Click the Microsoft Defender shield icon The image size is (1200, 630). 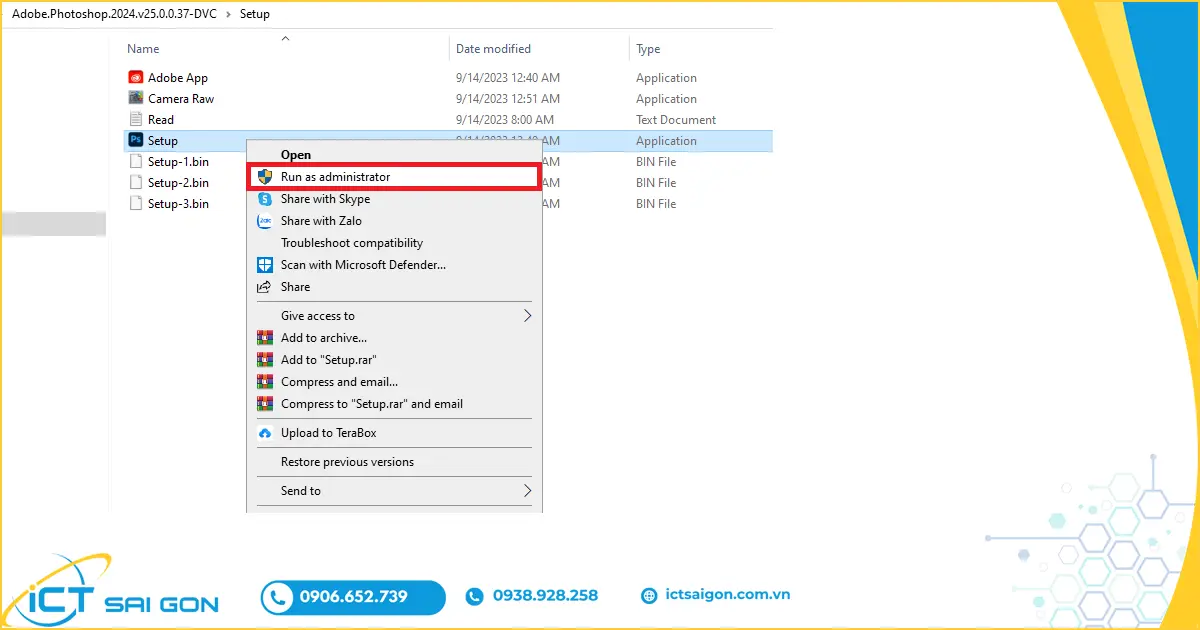pos(265,265)
